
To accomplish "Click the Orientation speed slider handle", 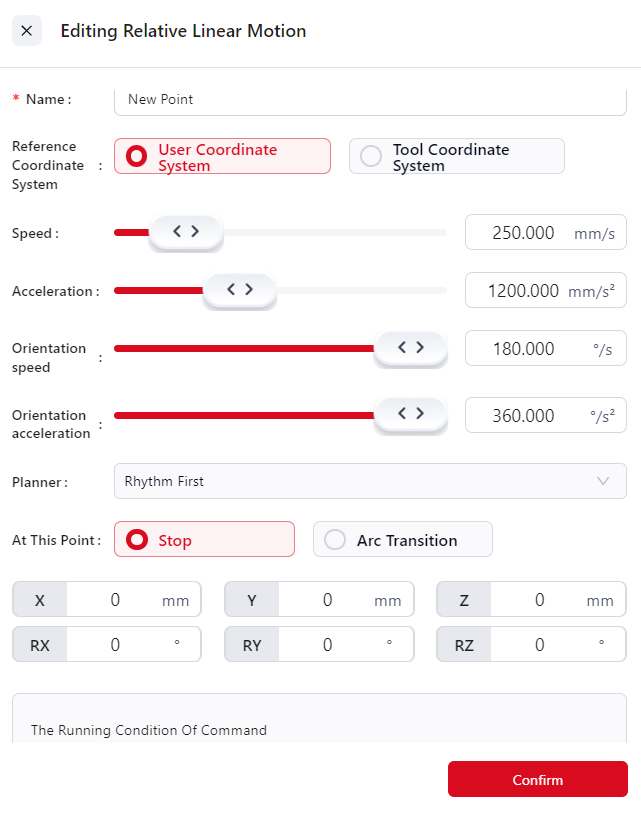I will click(410, 348).
